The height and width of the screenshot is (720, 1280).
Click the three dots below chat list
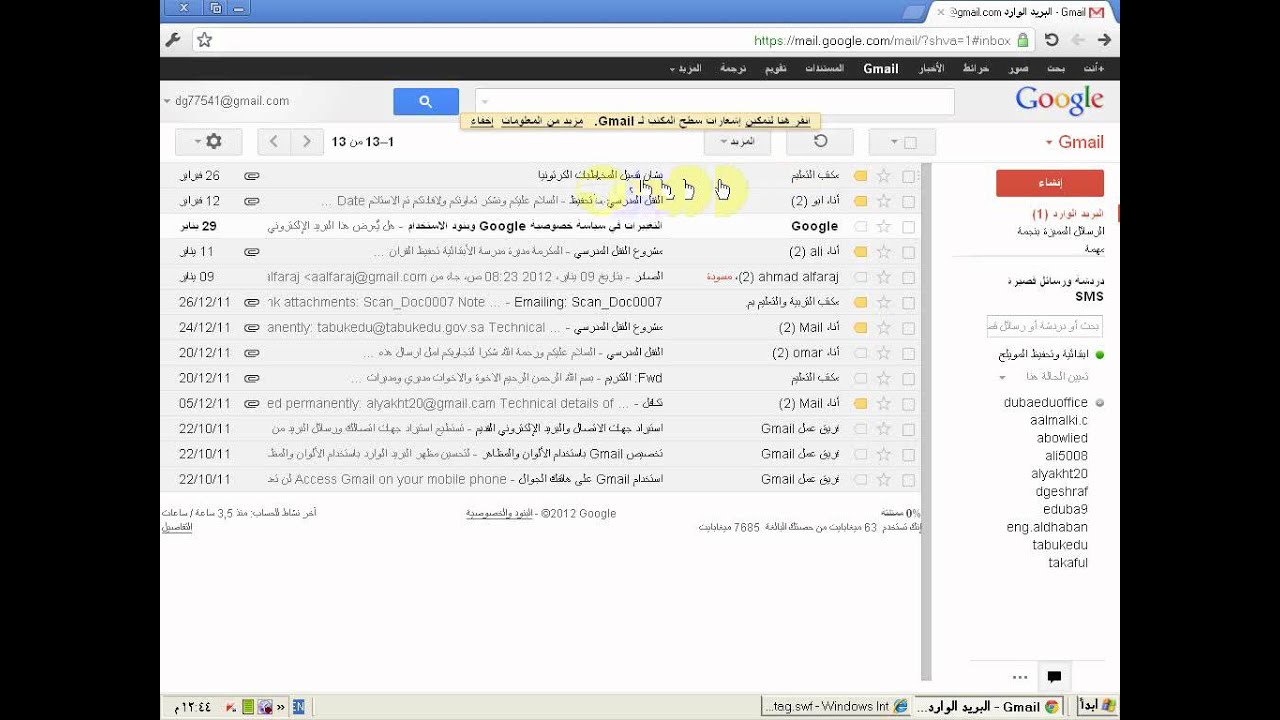click(1020, 677)
